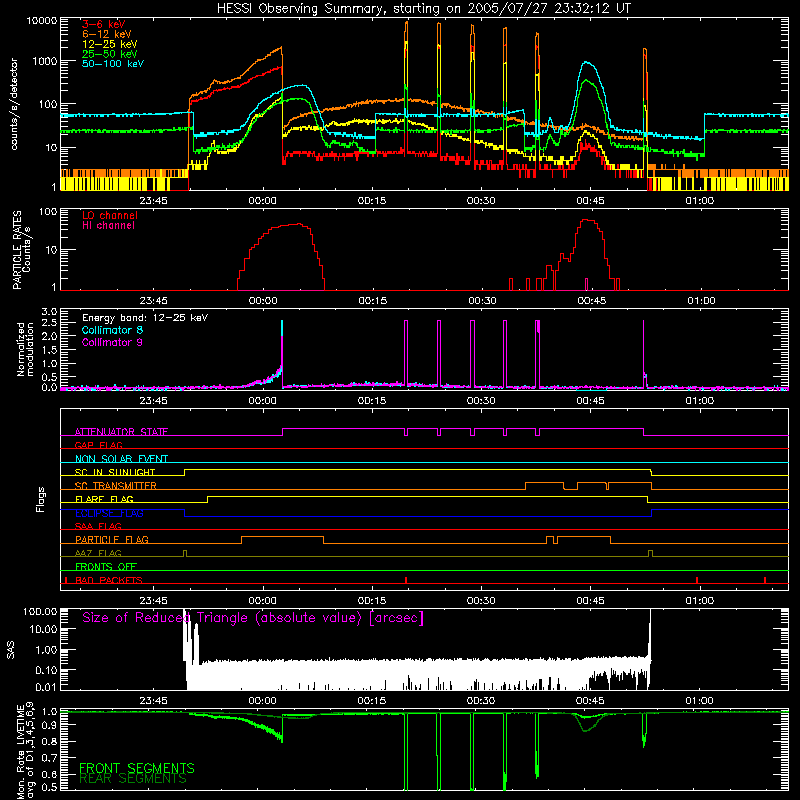Click the 1000 tick label on counts plot
Image resolution: width=800 pixels, height=800 pixels.
pos(45,61)
